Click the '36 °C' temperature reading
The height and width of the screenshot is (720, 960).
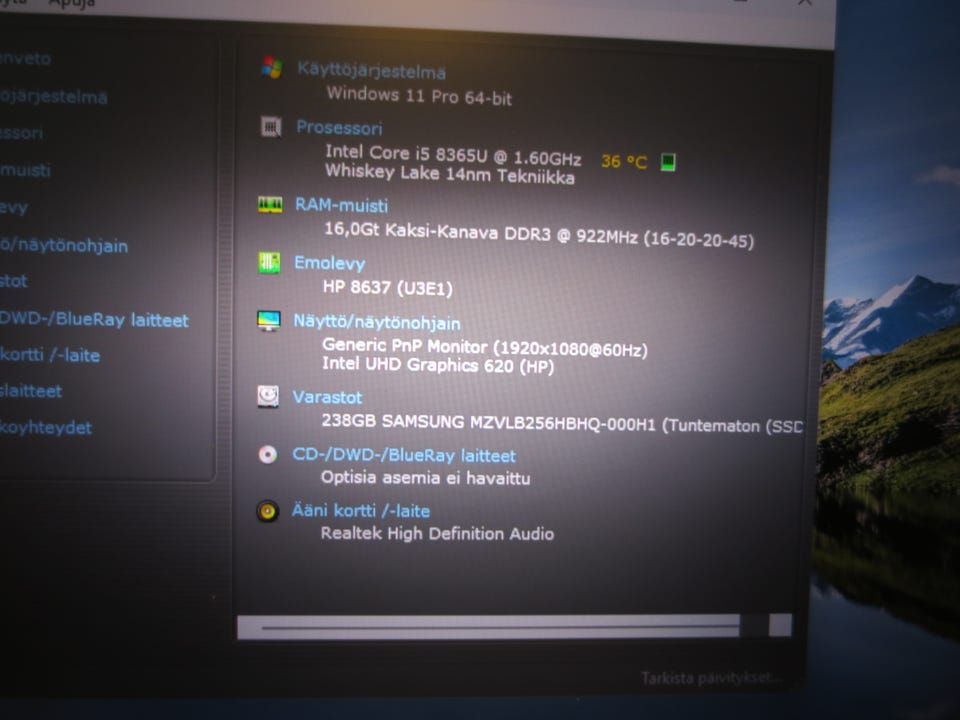click(x=624, y=162)
